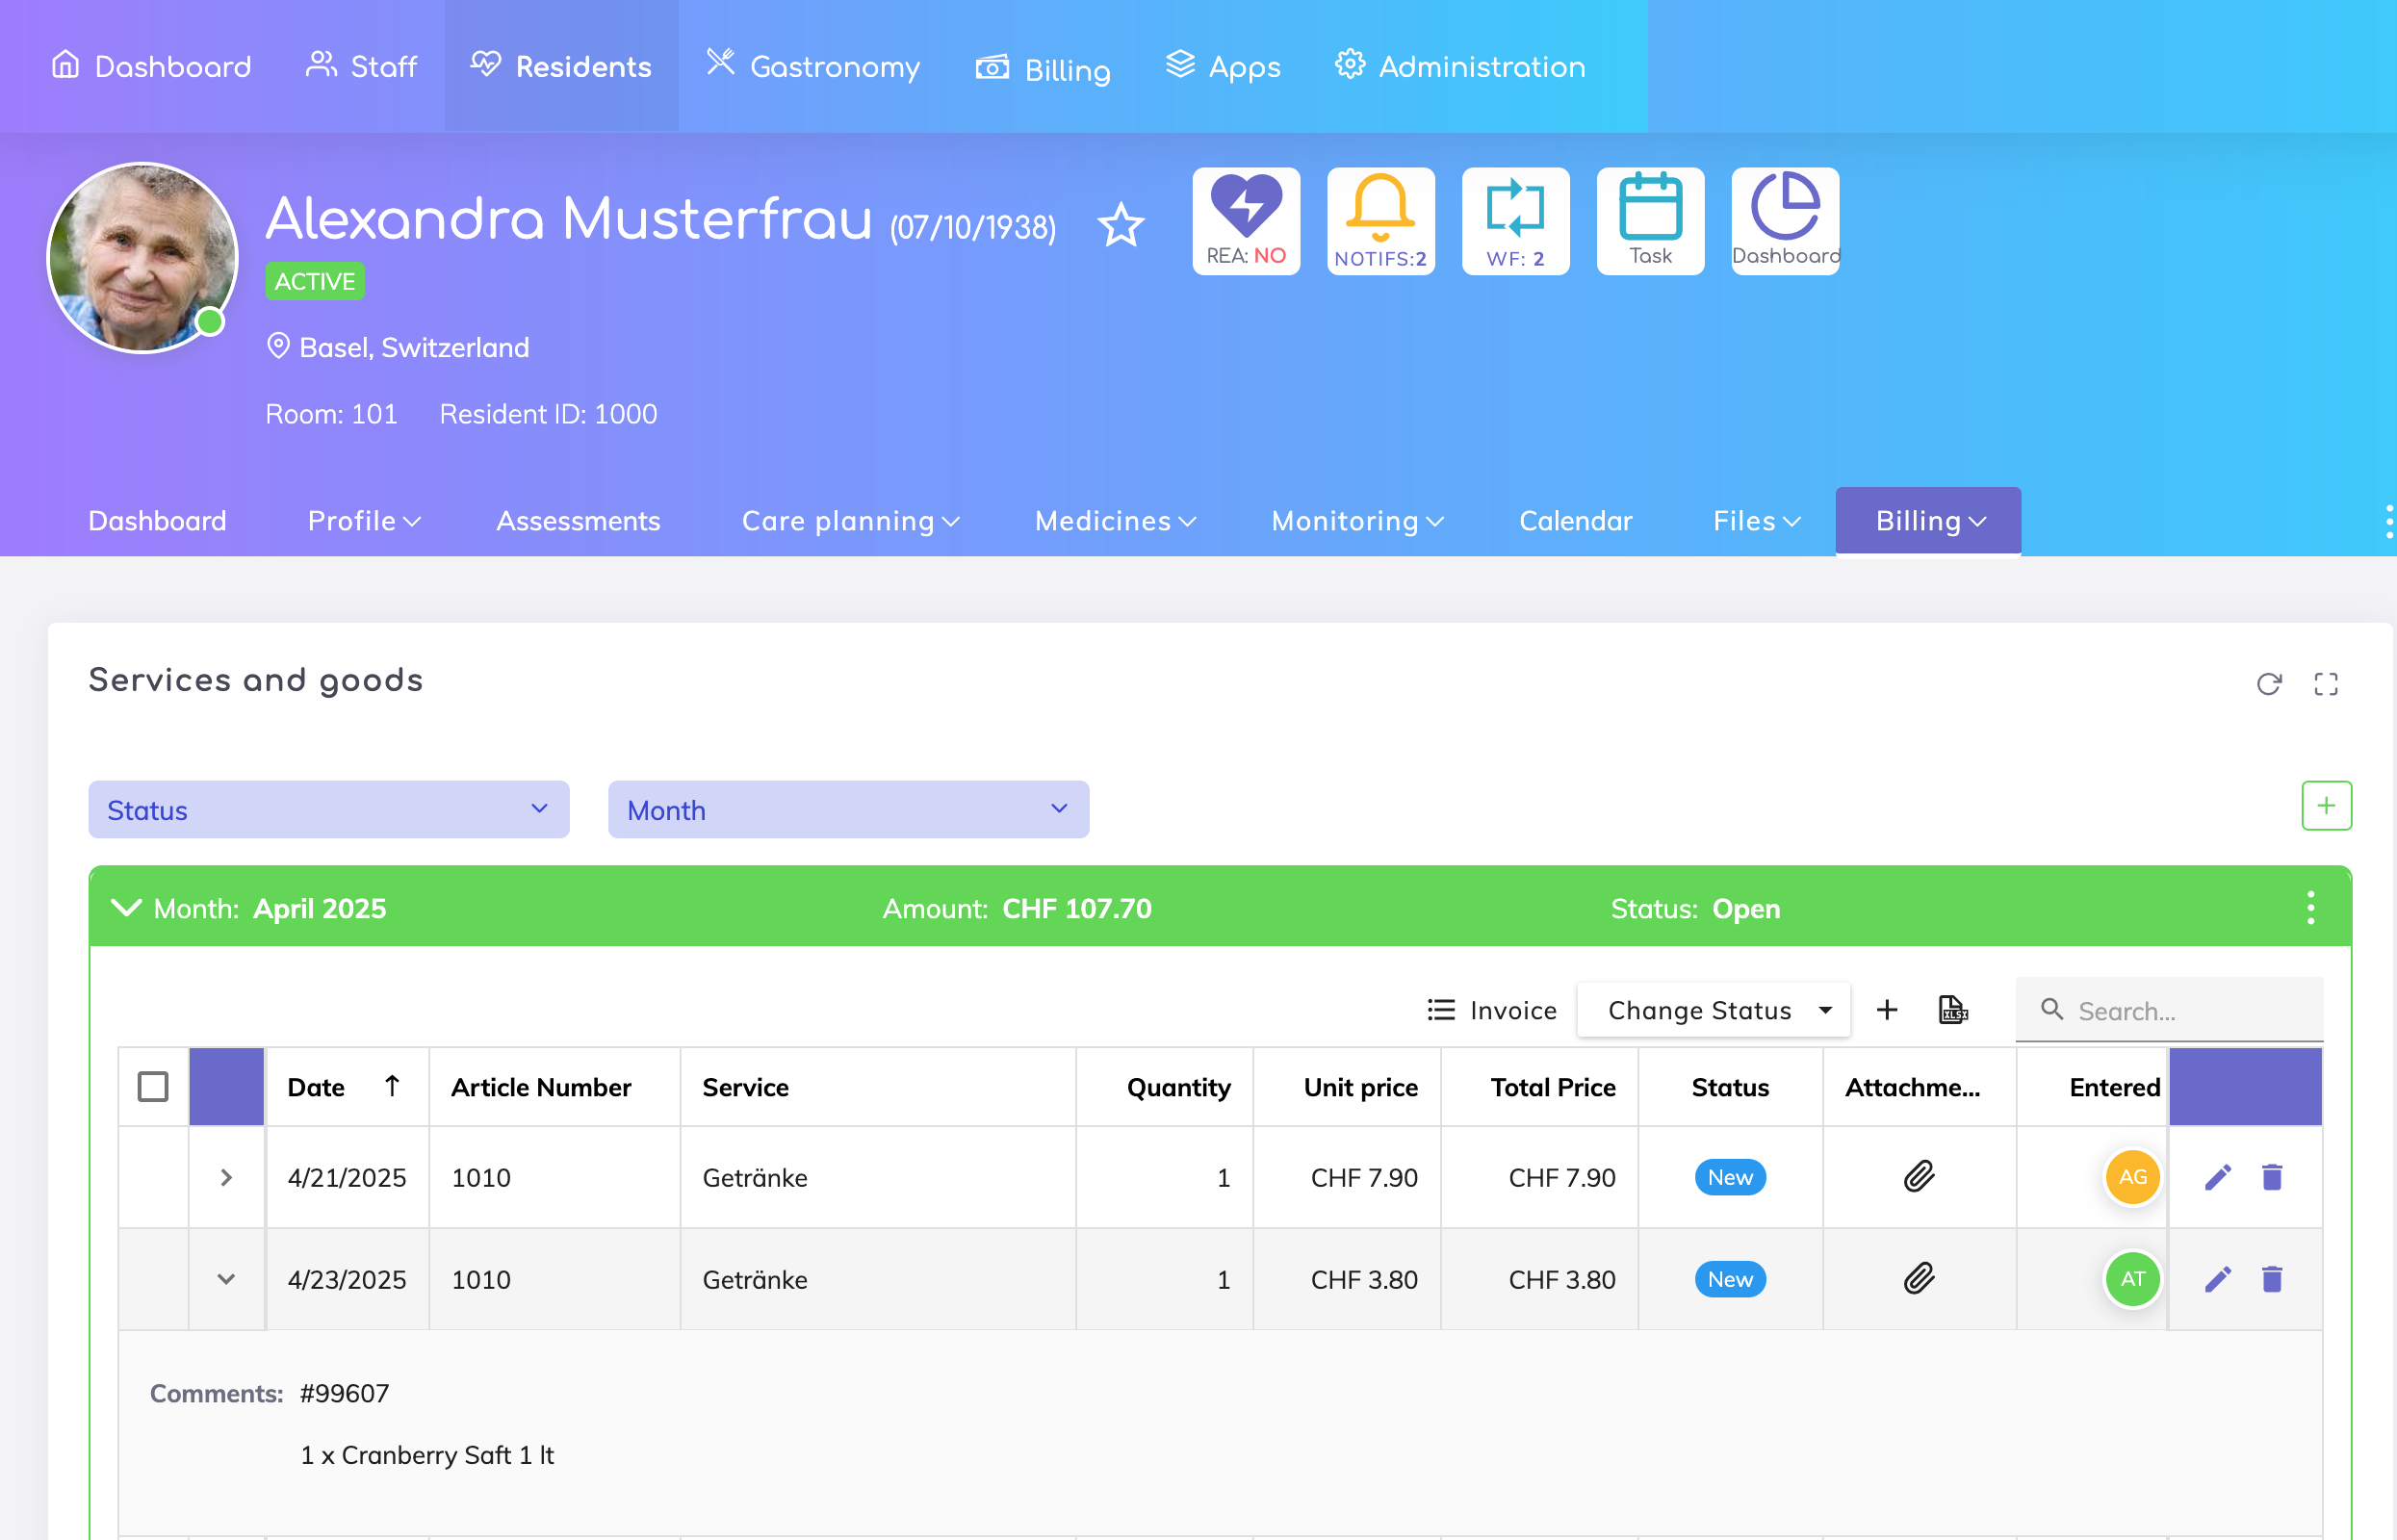Mark resident as favorite with star
The image size is (2397, 1540).
click(x=1120, y=226)
